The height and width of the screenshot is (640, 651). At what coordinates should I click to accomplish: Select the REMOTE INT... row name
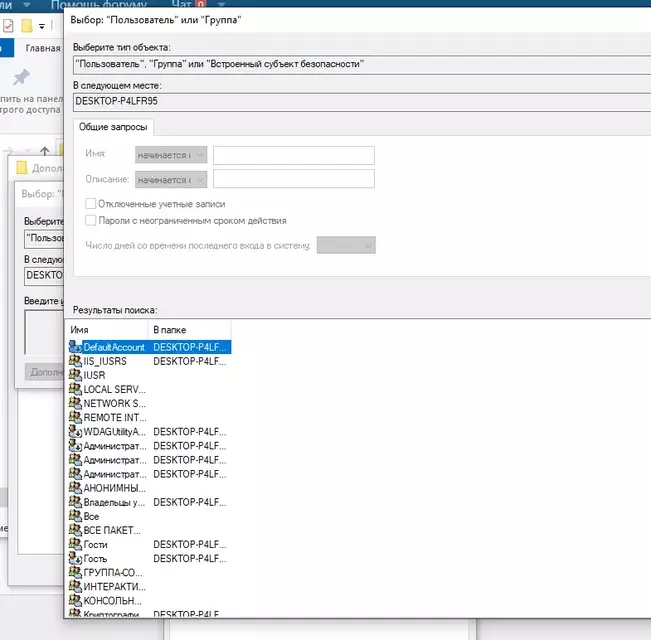[115, 418]
